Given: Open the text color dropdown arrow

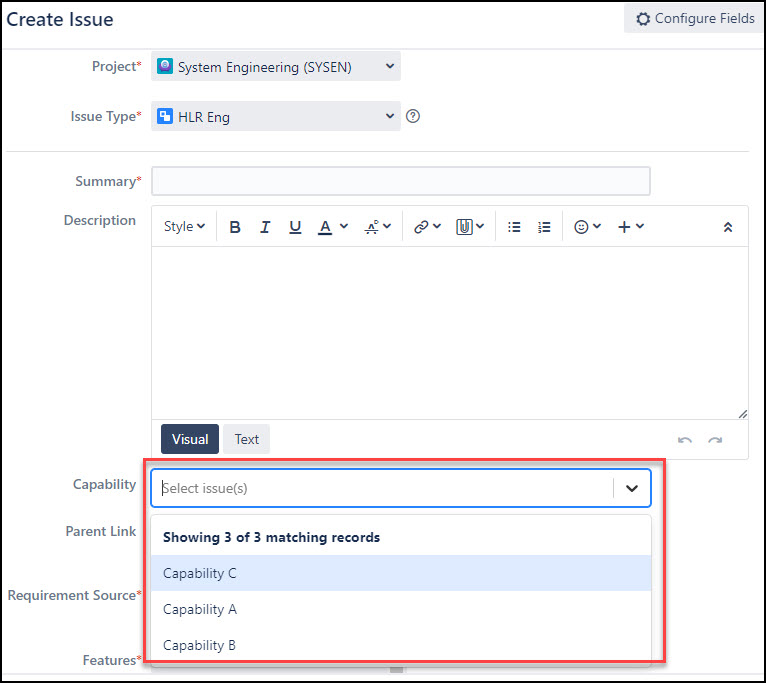Looking at the screenshot, I should pyautogui.click(x=344, y=226).
